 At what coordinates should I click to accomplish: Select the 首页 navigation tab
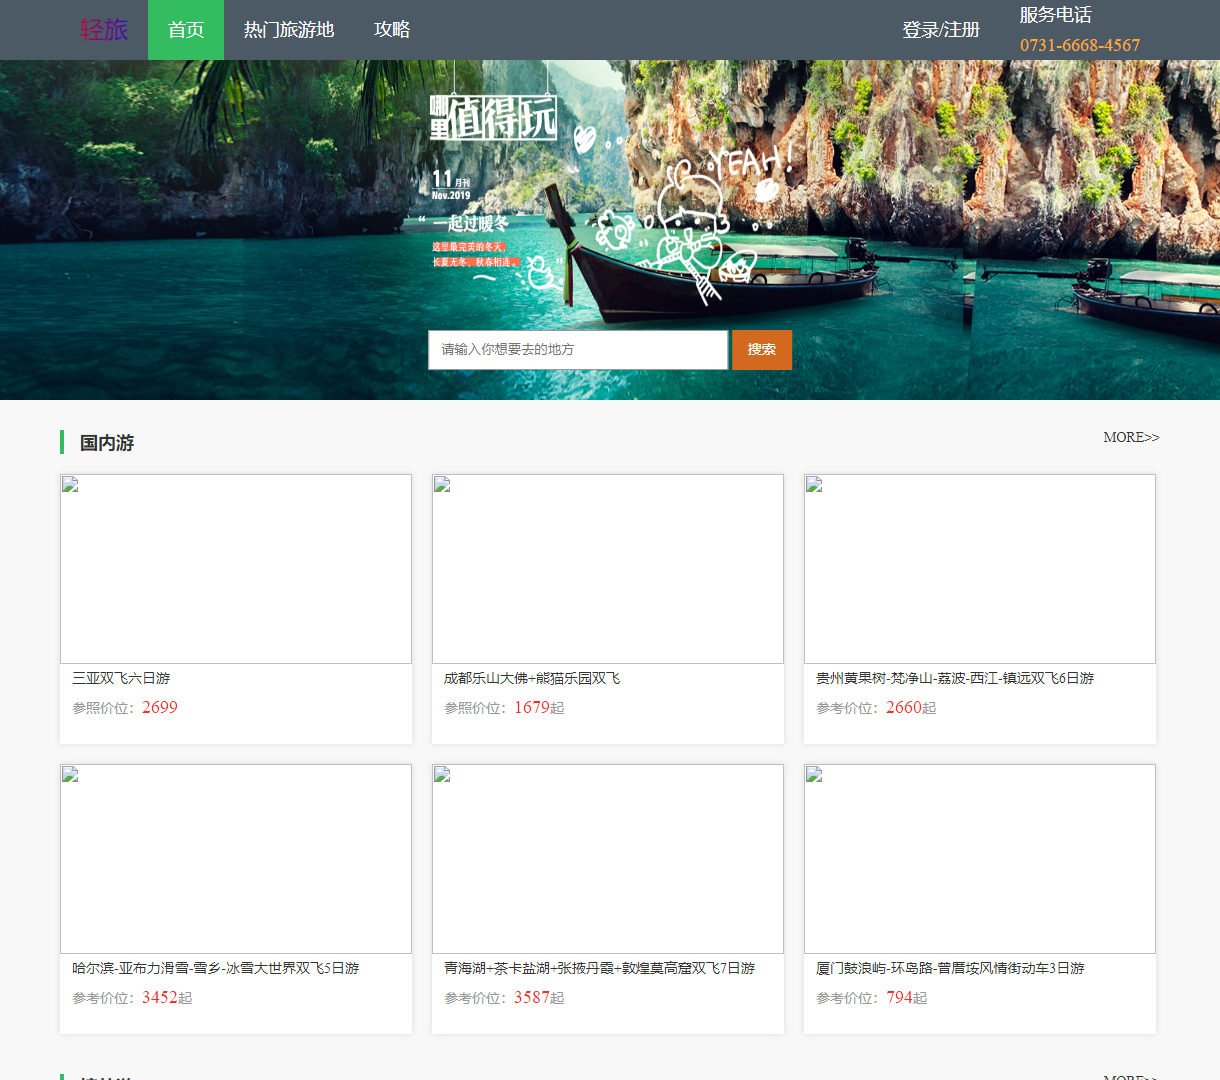(x=185, y=29)
